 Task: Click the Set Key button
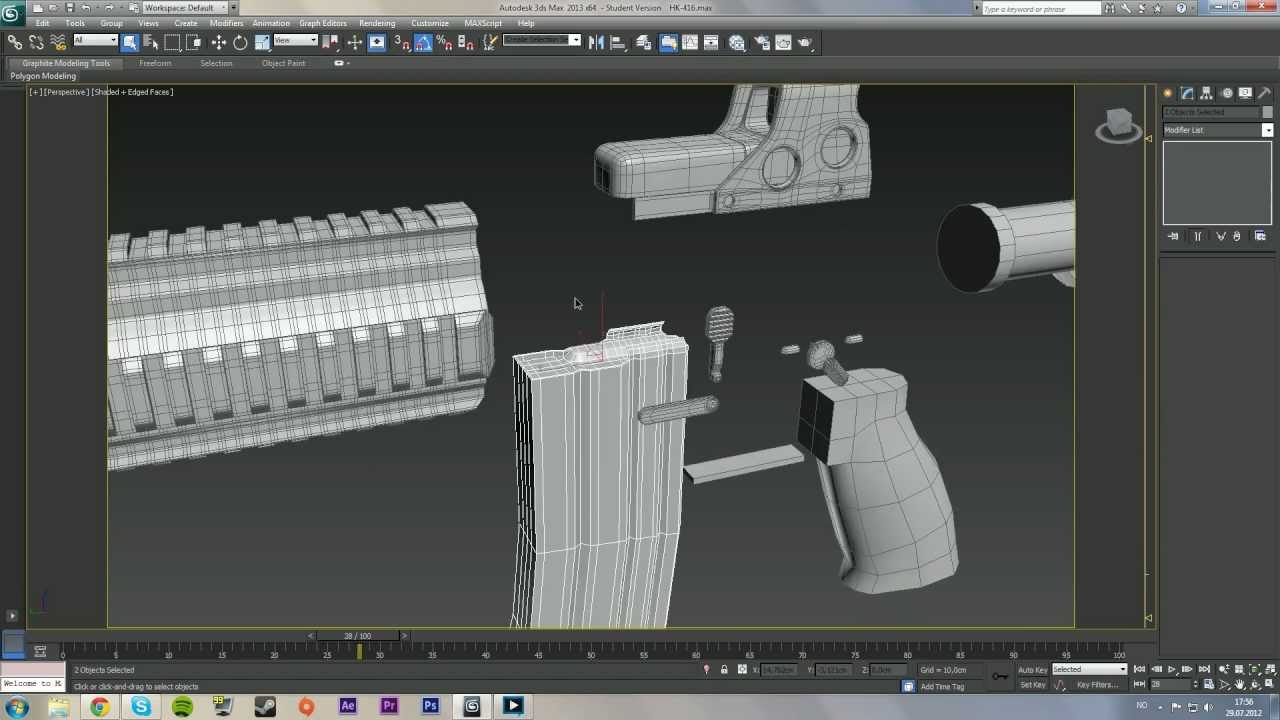(x=1031, y=685)
